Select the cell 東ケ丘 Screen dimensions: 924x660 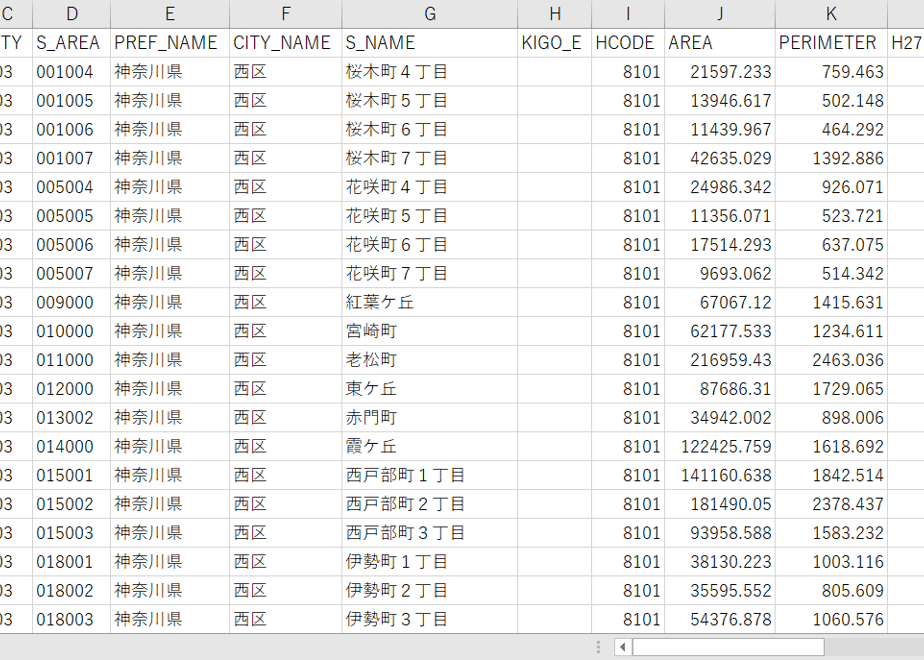pyautogui.click(x=430, y=389)
